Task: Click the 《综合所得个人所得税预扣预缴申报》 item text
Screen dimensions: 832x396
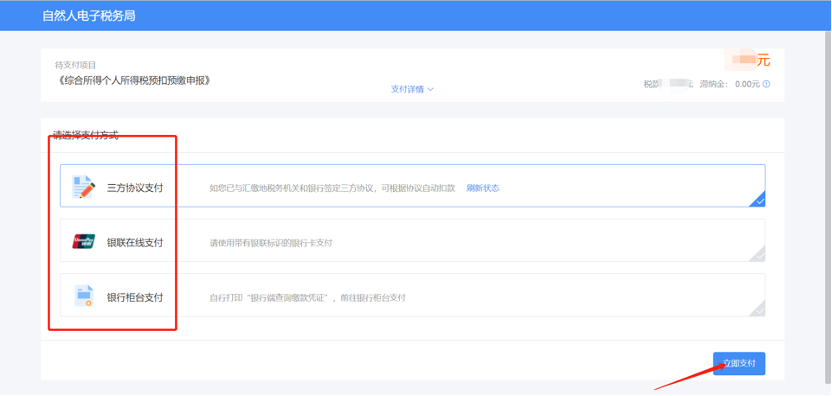Action: 133,81
